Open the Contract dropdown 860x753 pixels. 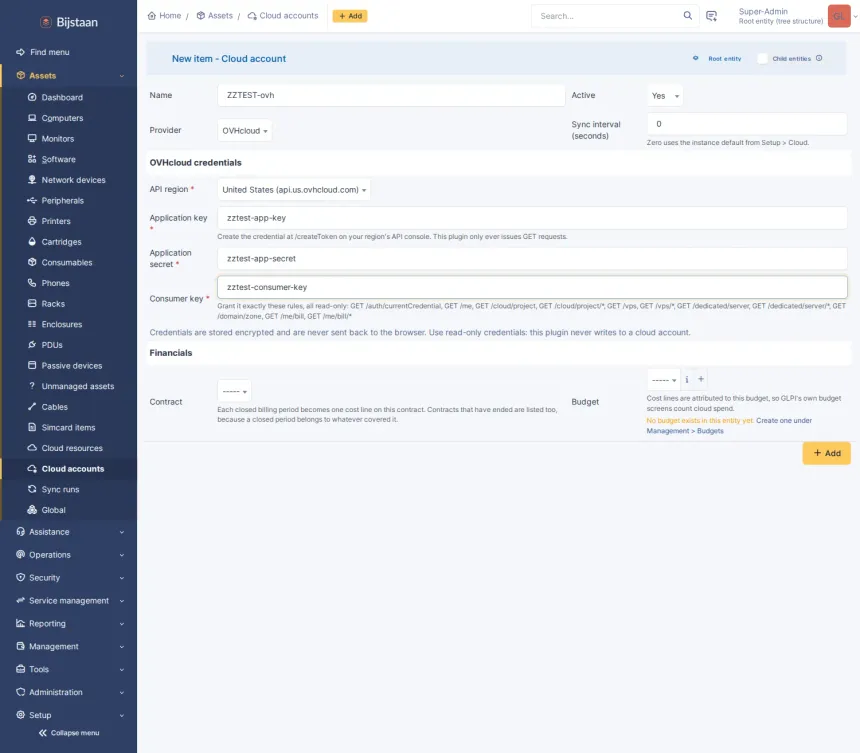(234, 391)
